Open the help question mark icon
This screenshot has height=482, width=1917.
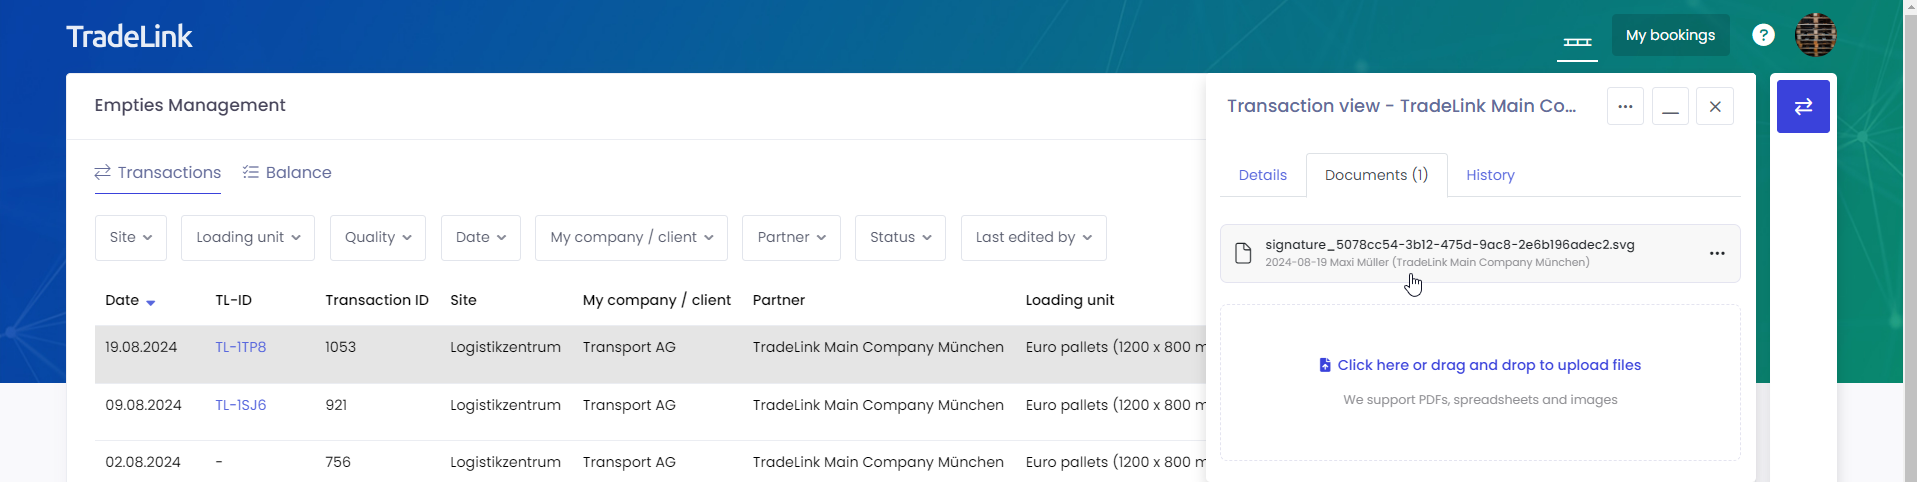point(1763,35)
